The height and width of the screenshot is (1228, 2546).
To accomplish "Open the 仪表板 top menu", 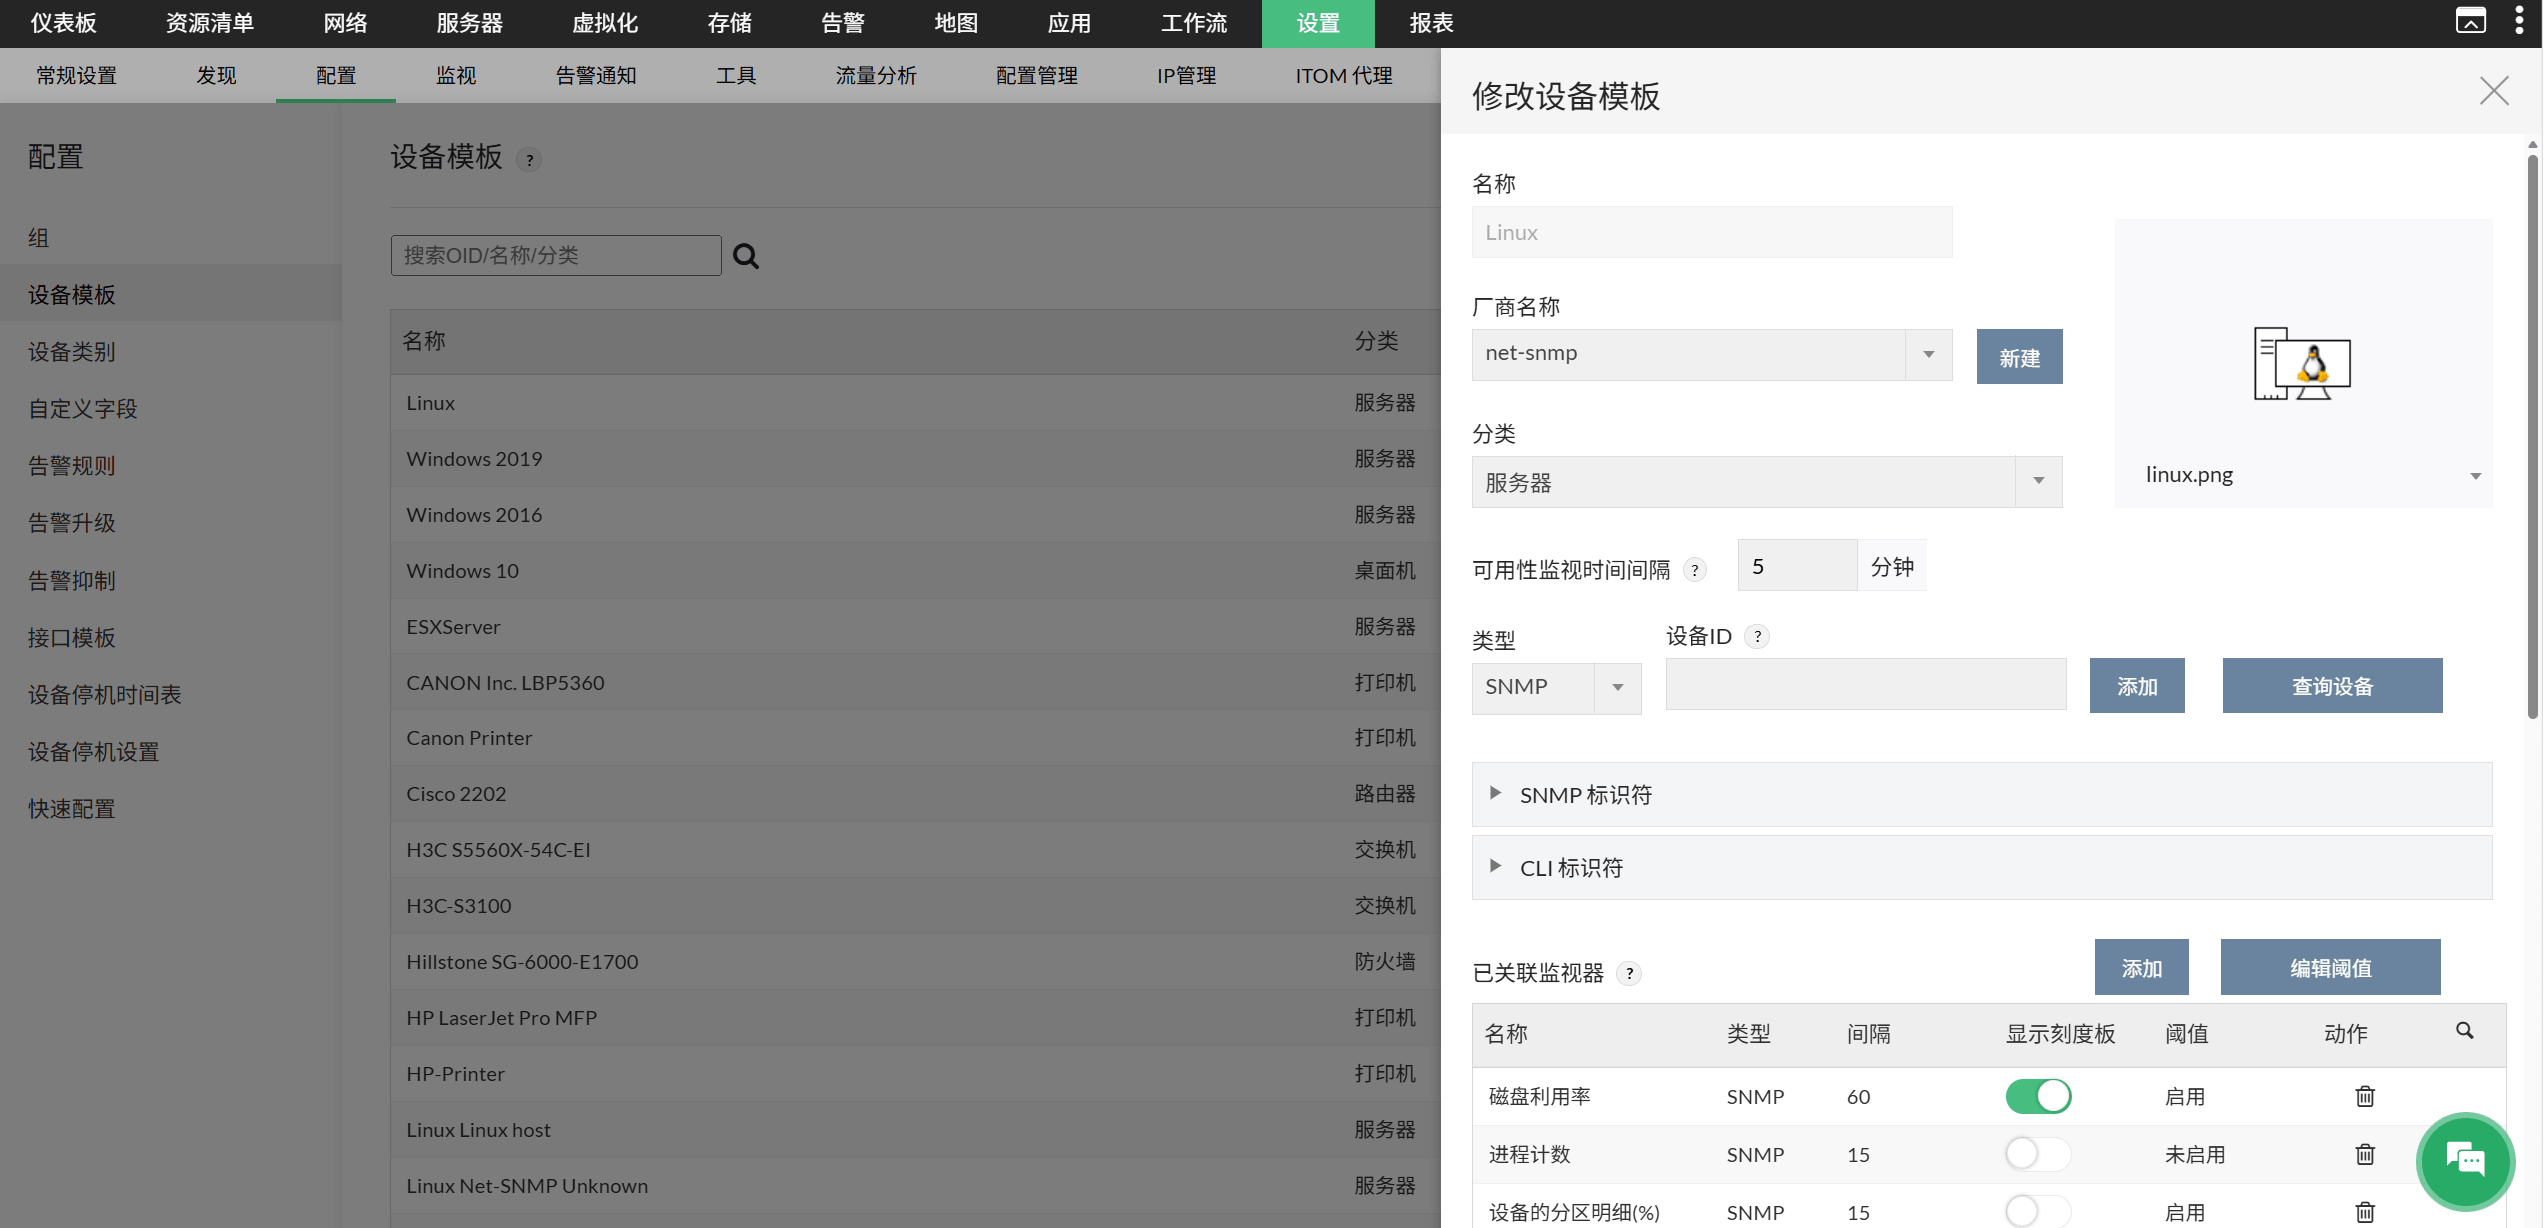I will pyautogui.click(x=64, y=23).
